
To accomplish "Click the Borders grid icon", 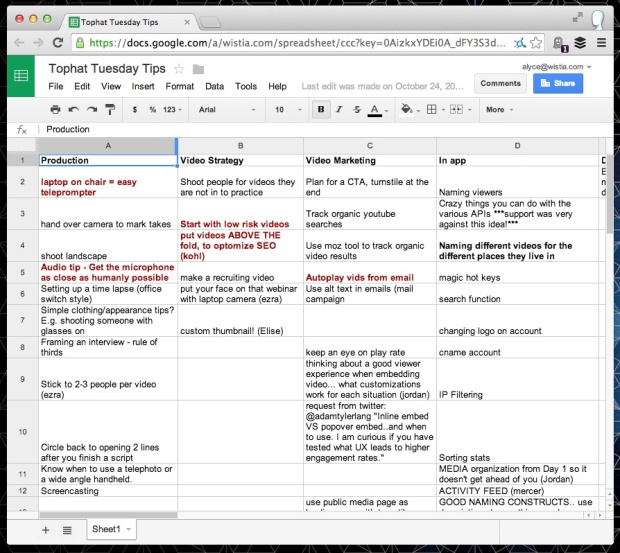I will pos(432,109).
